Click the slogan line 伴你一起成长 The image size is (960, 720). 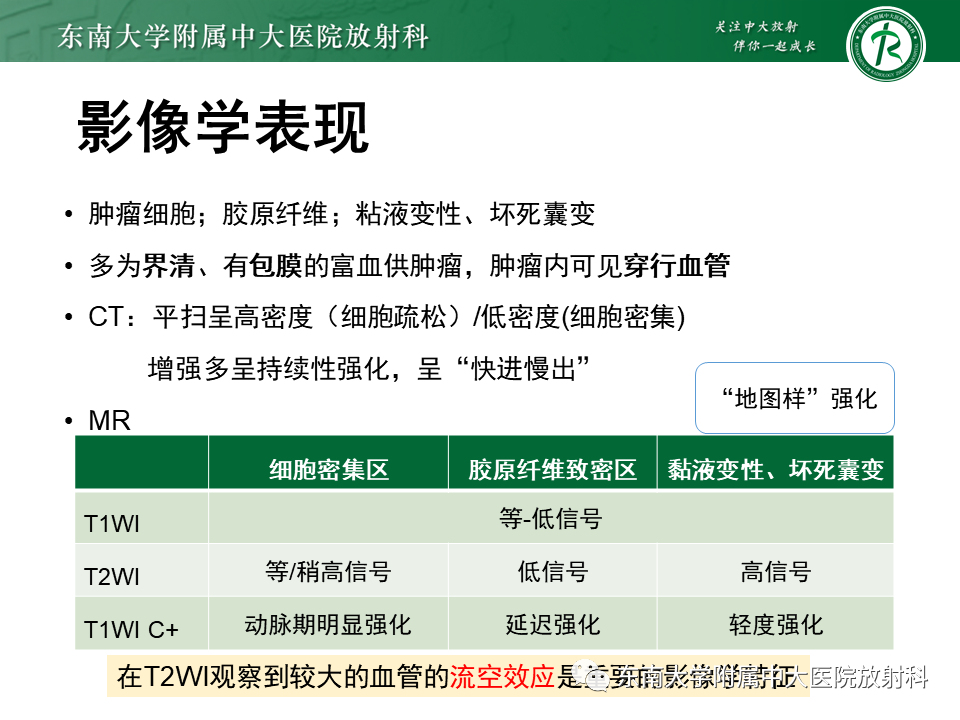[x=774, y=46]
